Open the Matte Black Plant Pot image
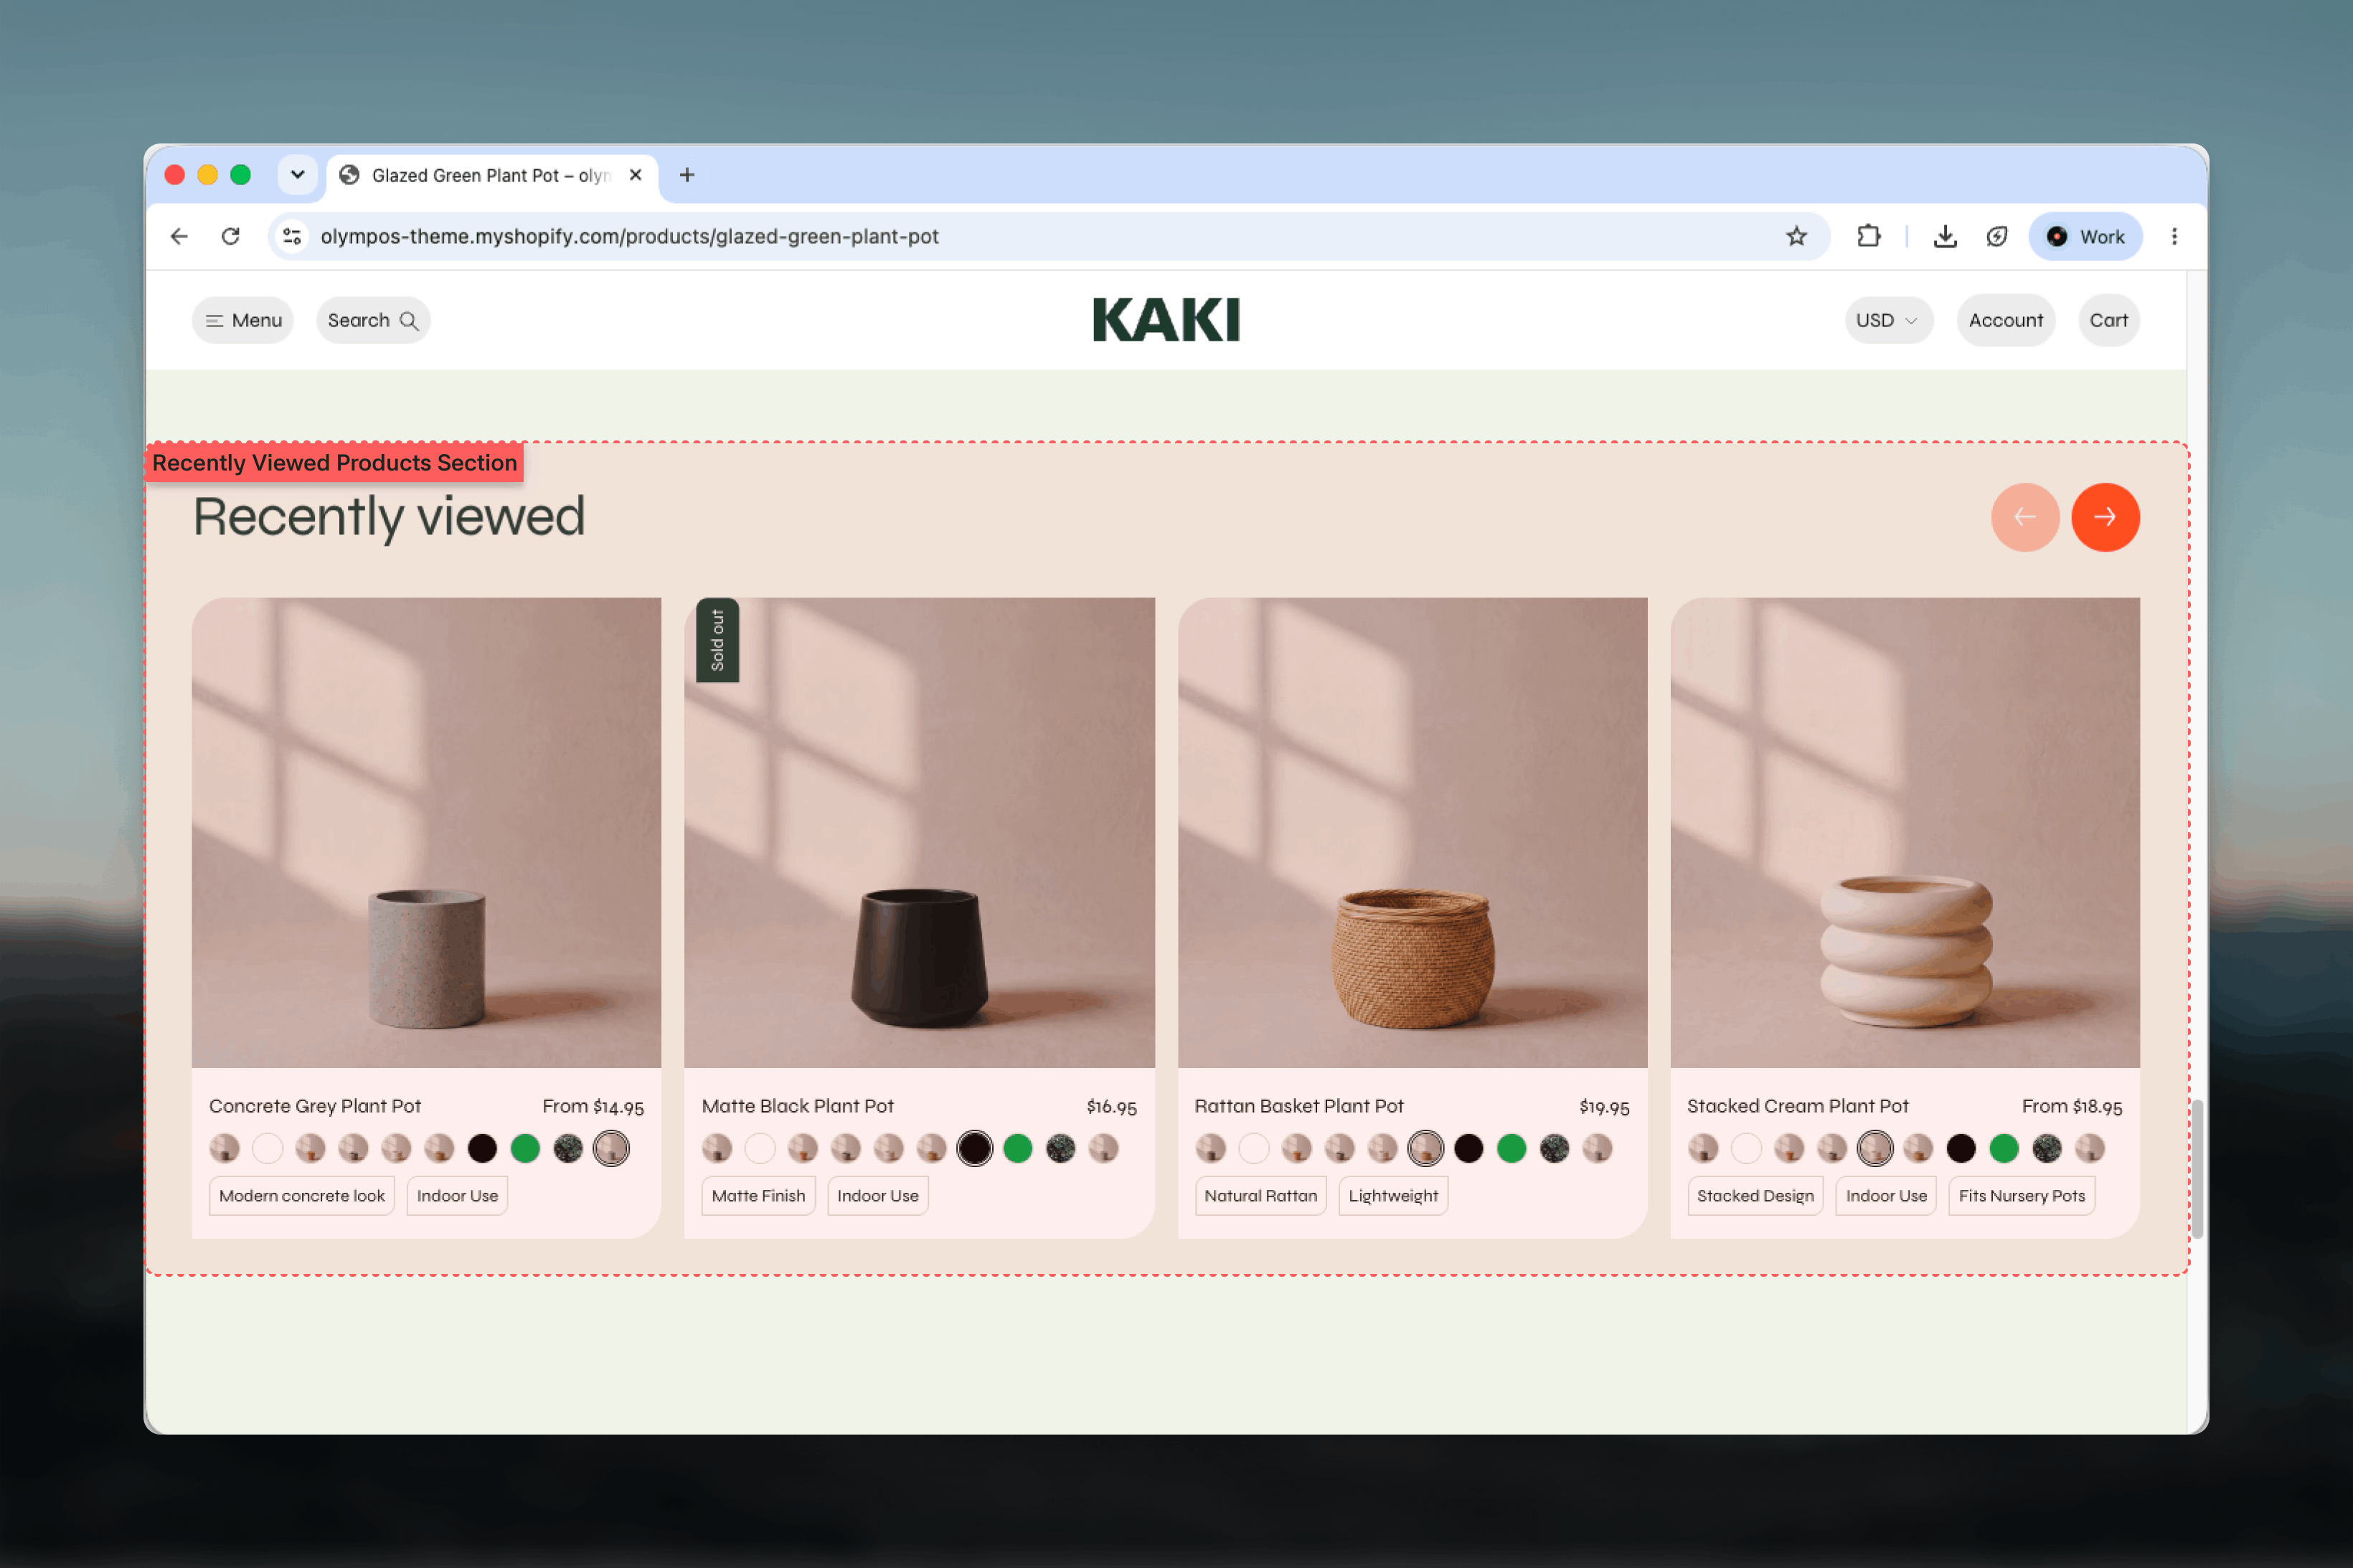 919,832
